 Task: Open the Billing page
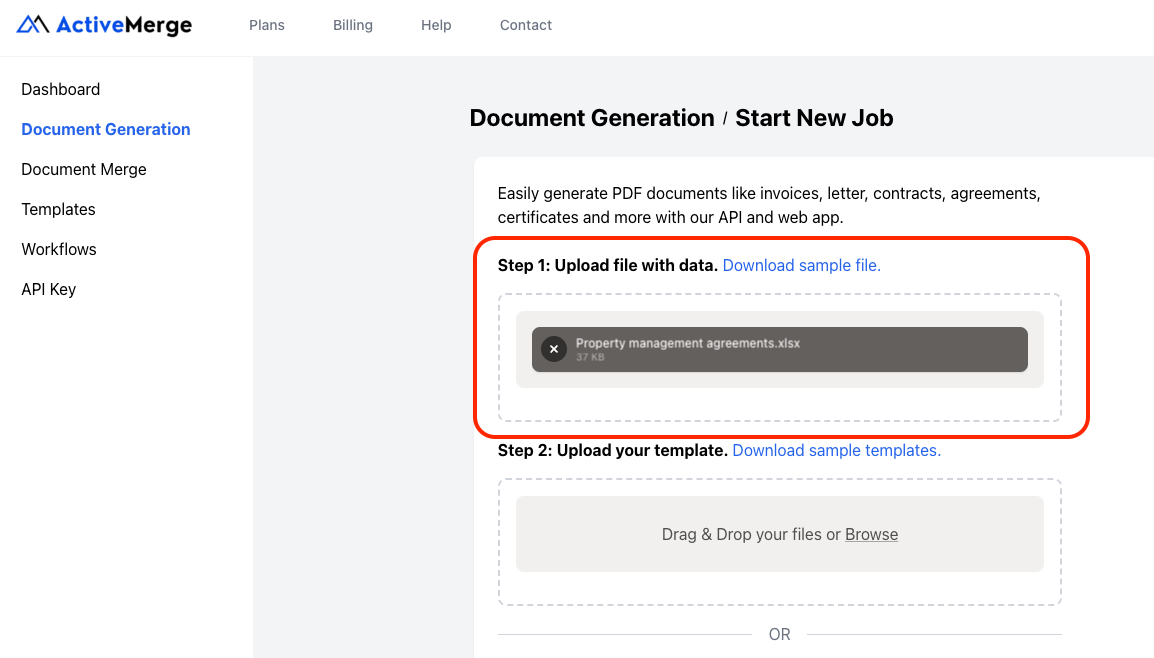point(352,25)
